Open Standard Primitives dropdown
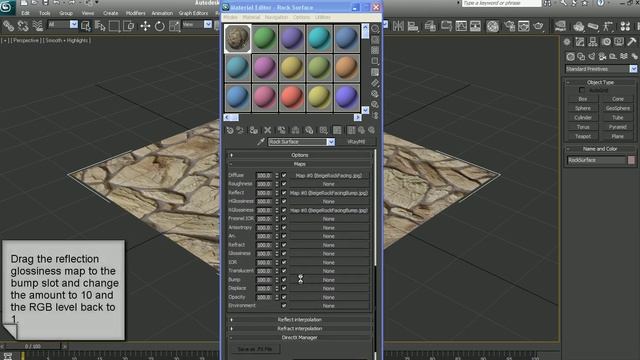The image size is (640, 360). [633, 69]
